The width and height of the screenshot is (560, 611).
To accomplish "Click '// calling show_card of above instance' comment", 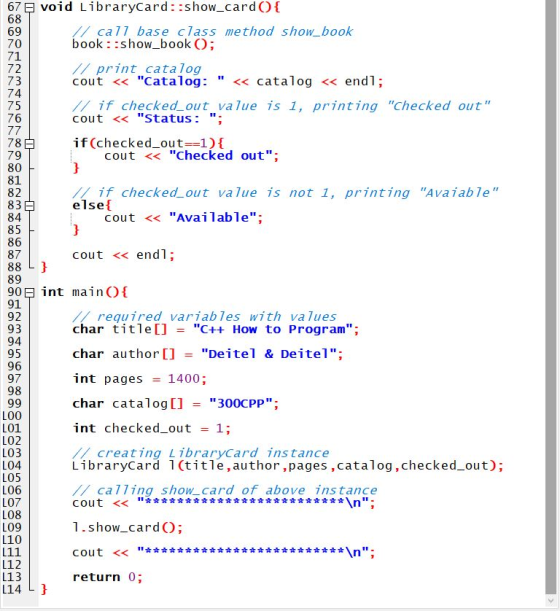I will click(225, 491).
